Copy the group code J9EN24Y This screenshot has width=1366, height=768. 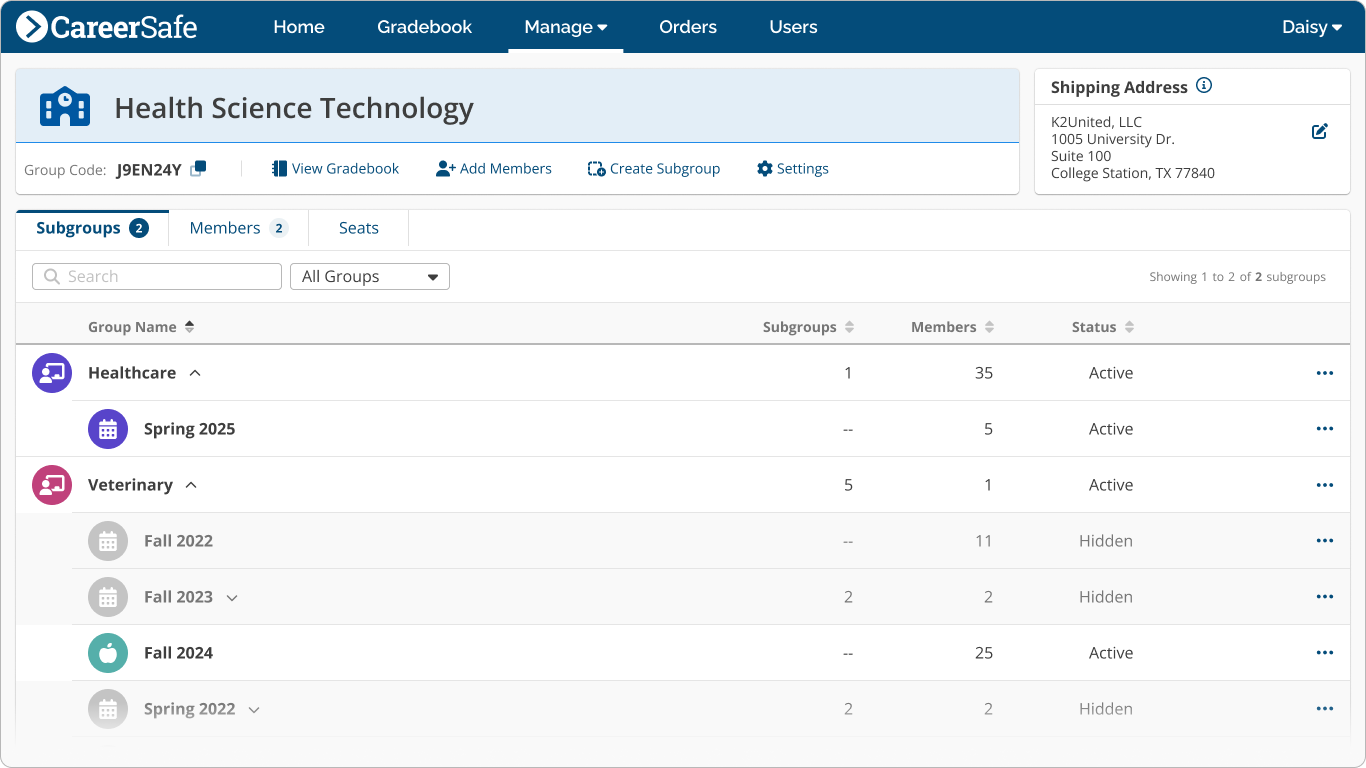[196, 170]
